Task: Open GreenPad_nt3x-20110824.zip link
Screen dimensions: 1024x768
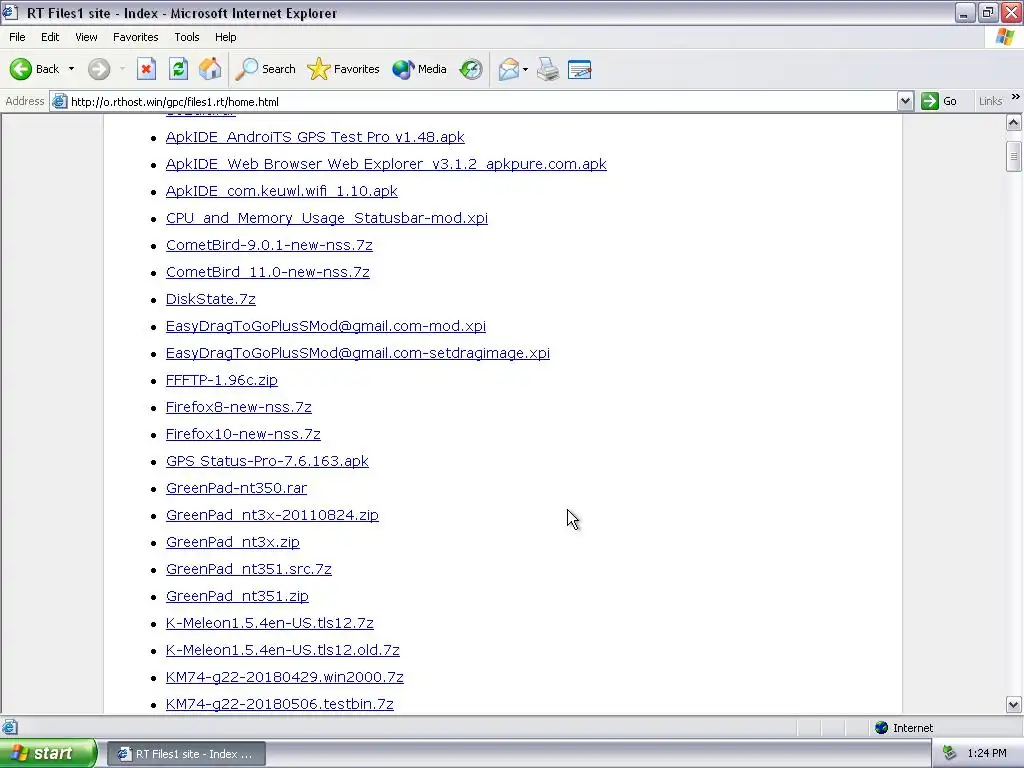Action: point(272,515)
